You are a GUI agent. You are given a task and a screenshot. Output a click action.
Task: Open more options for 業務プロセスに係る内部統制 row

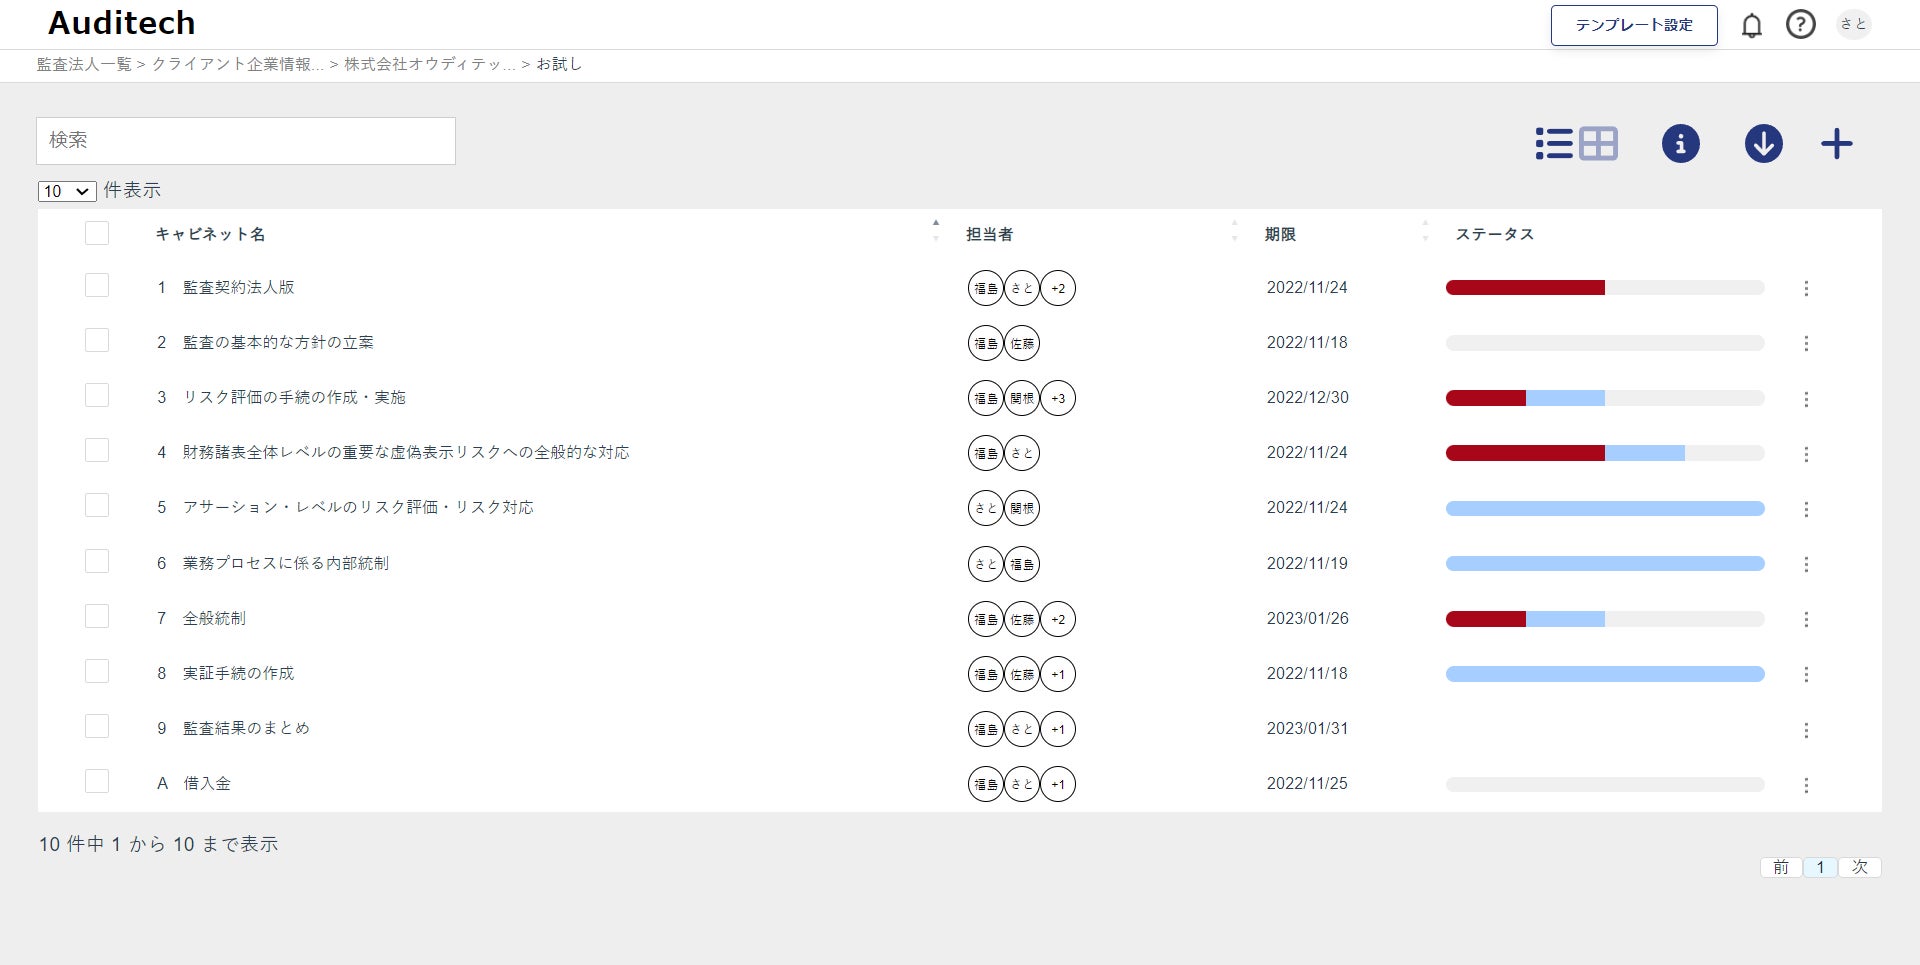pos(1806,564)
